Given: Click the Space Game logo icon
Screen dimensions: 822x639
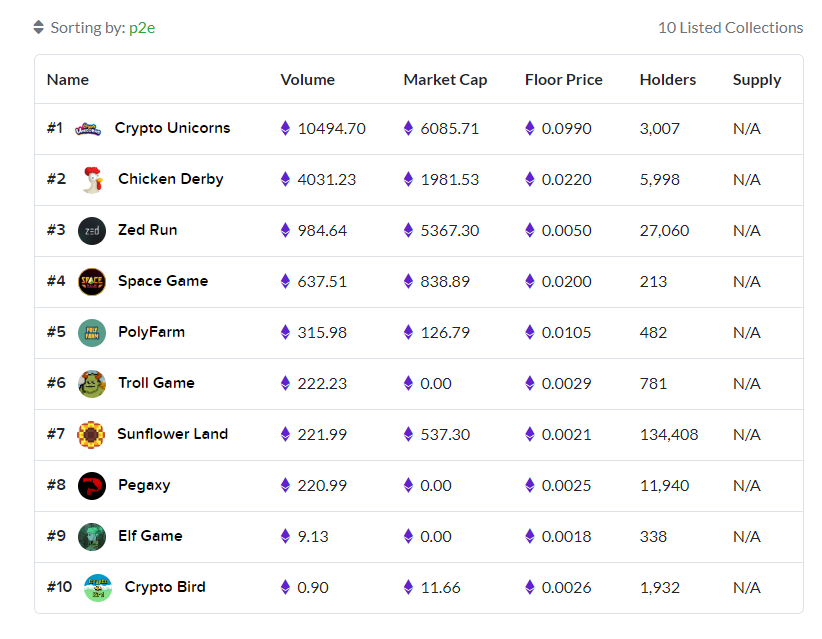Looking at the screenshot, I should 92,281.
